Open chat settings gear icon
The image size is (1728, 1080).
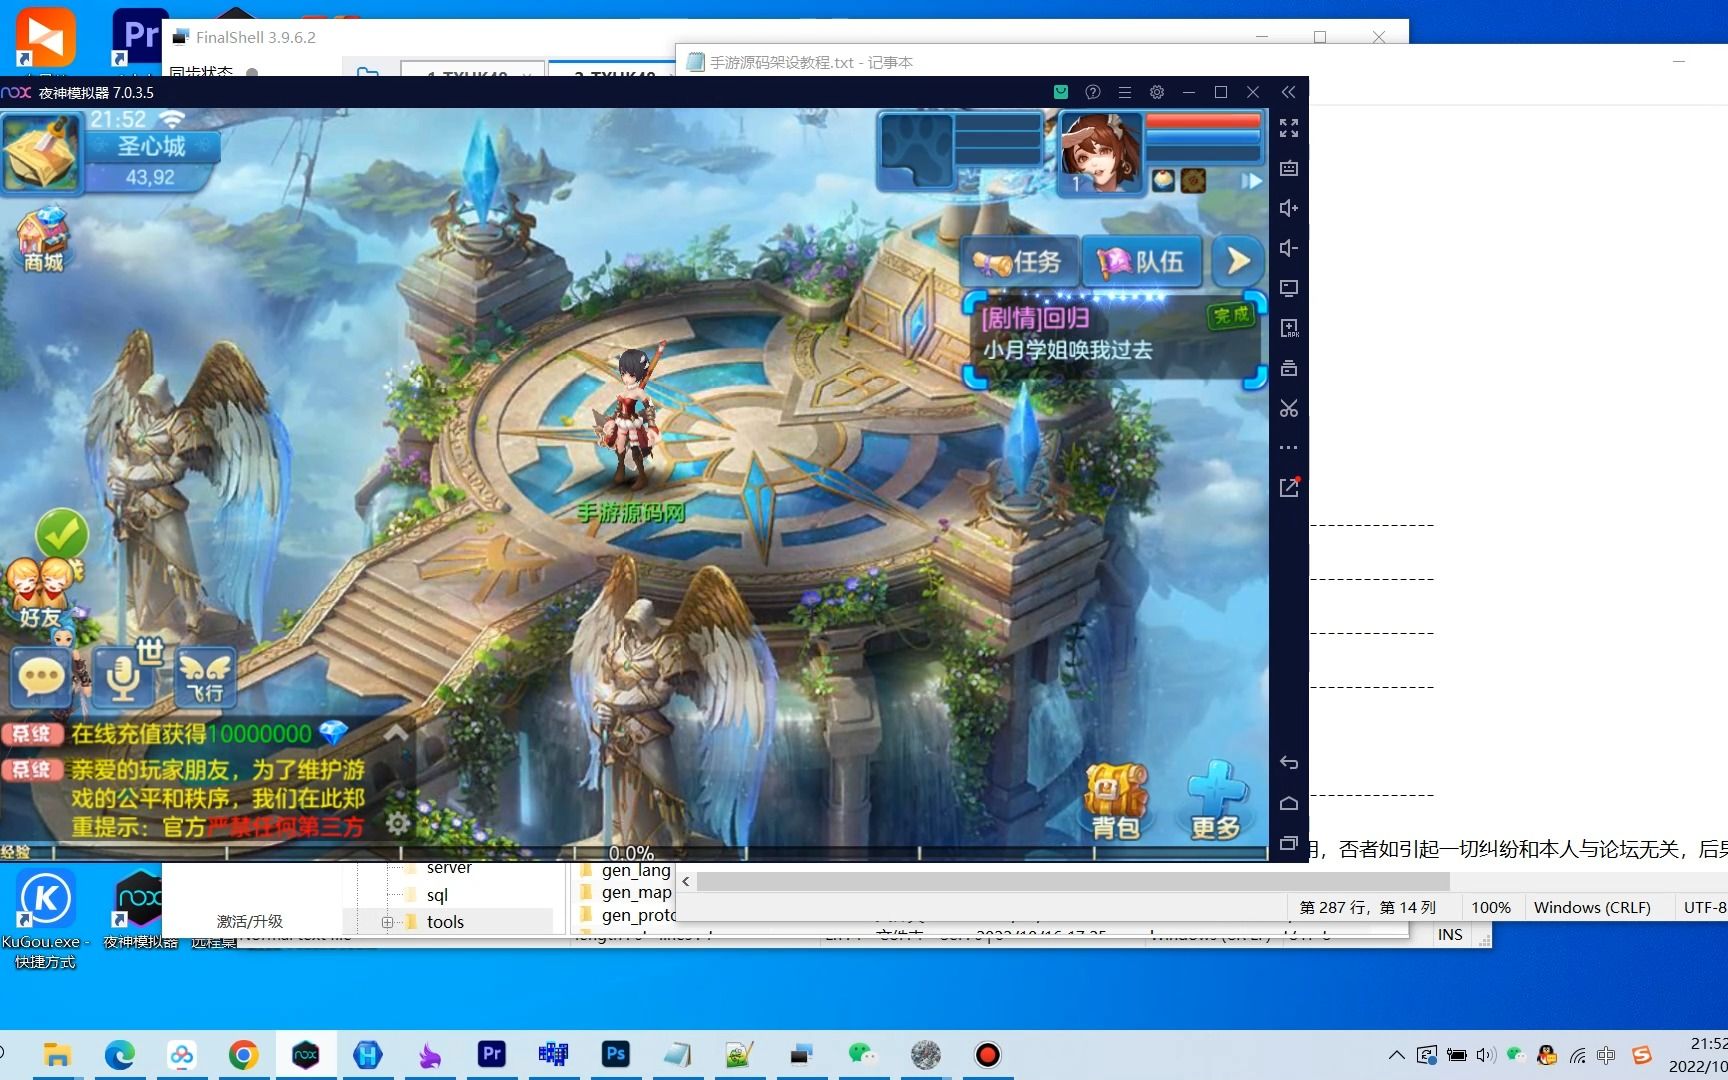(x=398, y=823)
